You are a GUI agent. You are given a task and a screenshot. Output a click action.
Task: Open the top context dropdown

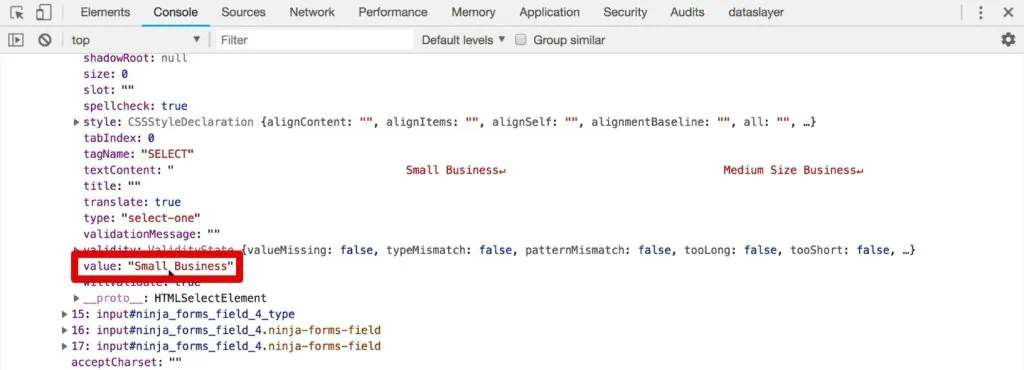136,40
